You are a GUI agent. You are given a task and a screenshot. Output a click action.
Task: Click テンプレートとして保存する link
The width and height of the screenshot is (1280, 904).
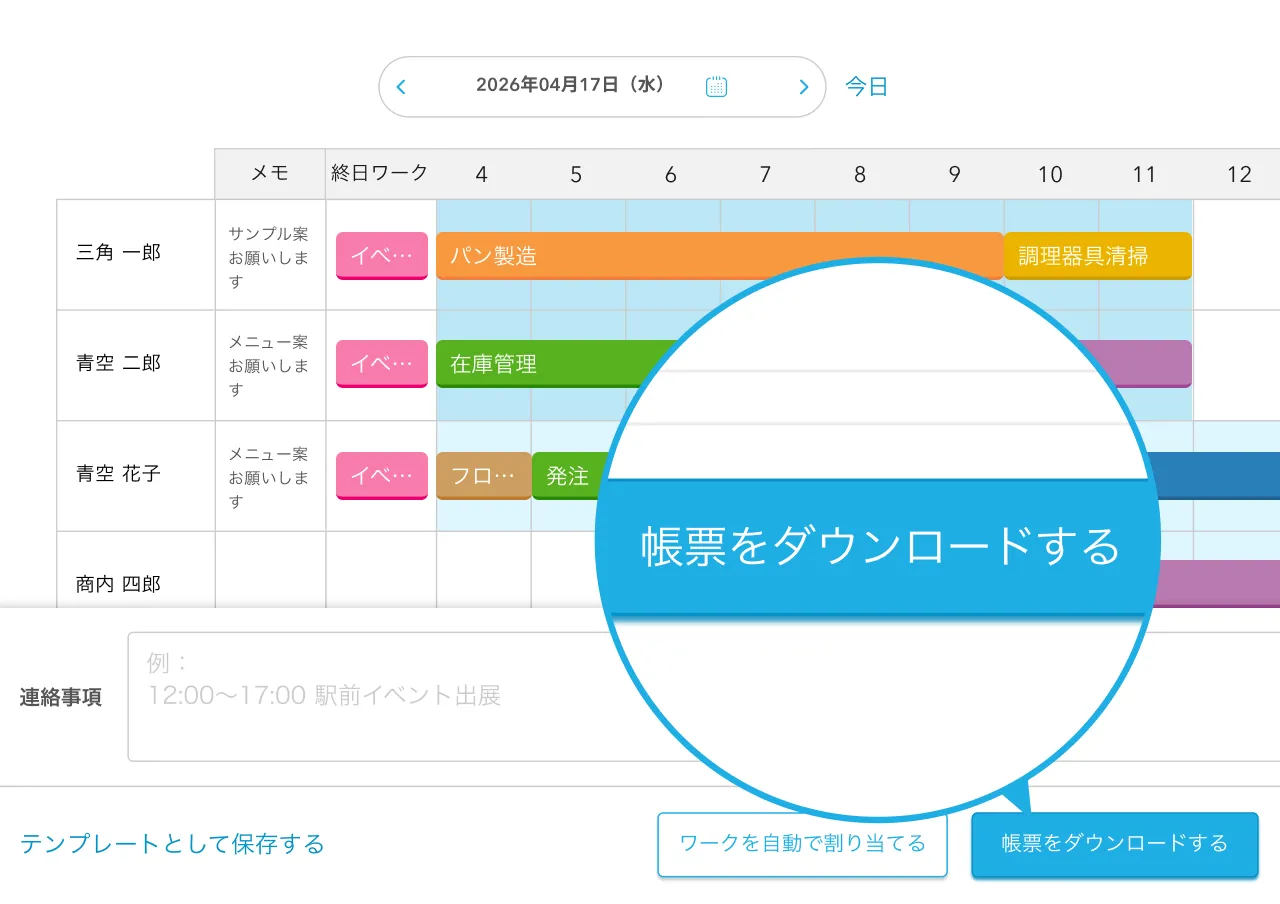172,844
